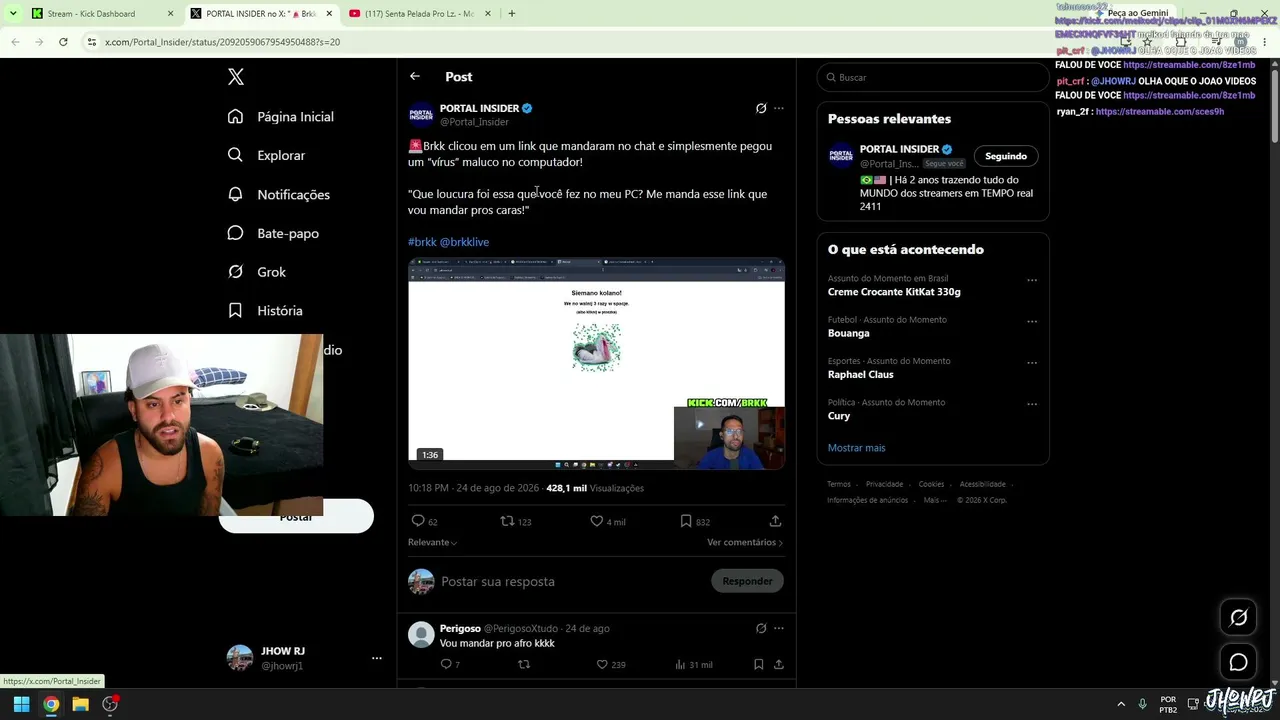Open options for the Bouanga trend
Viewport: 1280px width, 720px height.
click(1032, 322)
